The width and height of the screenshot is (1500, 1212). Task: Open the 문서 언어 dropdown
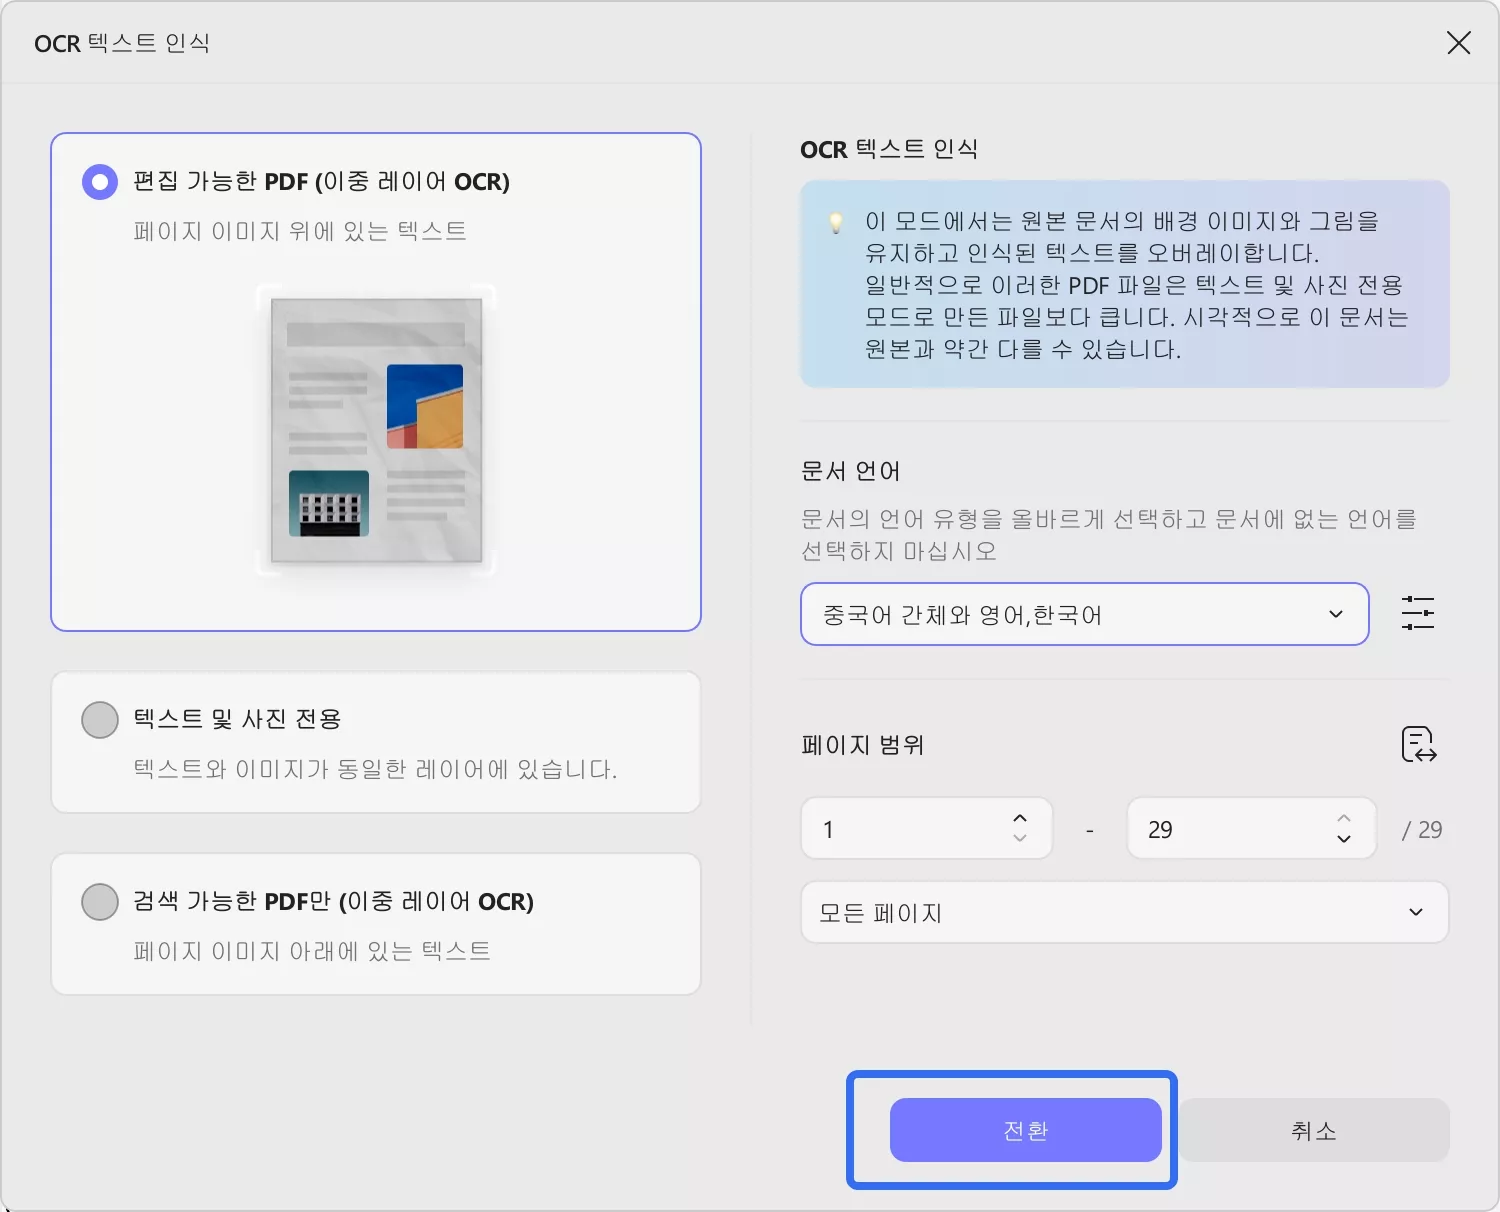[1084, 614]
